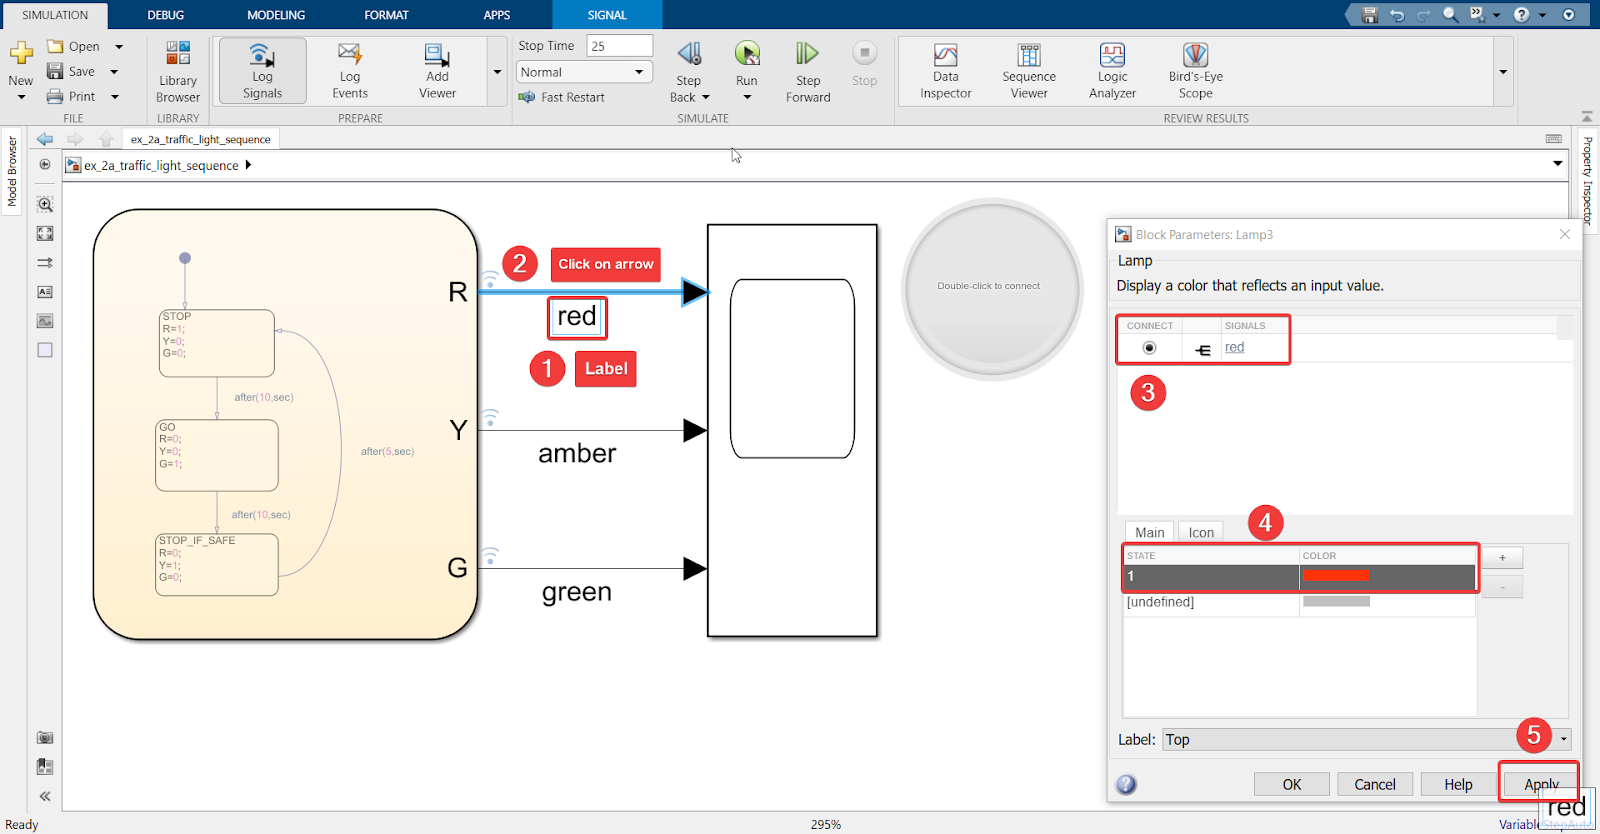
Task: Open the Bird's-Eye Scope
Action: (1195, 70)
